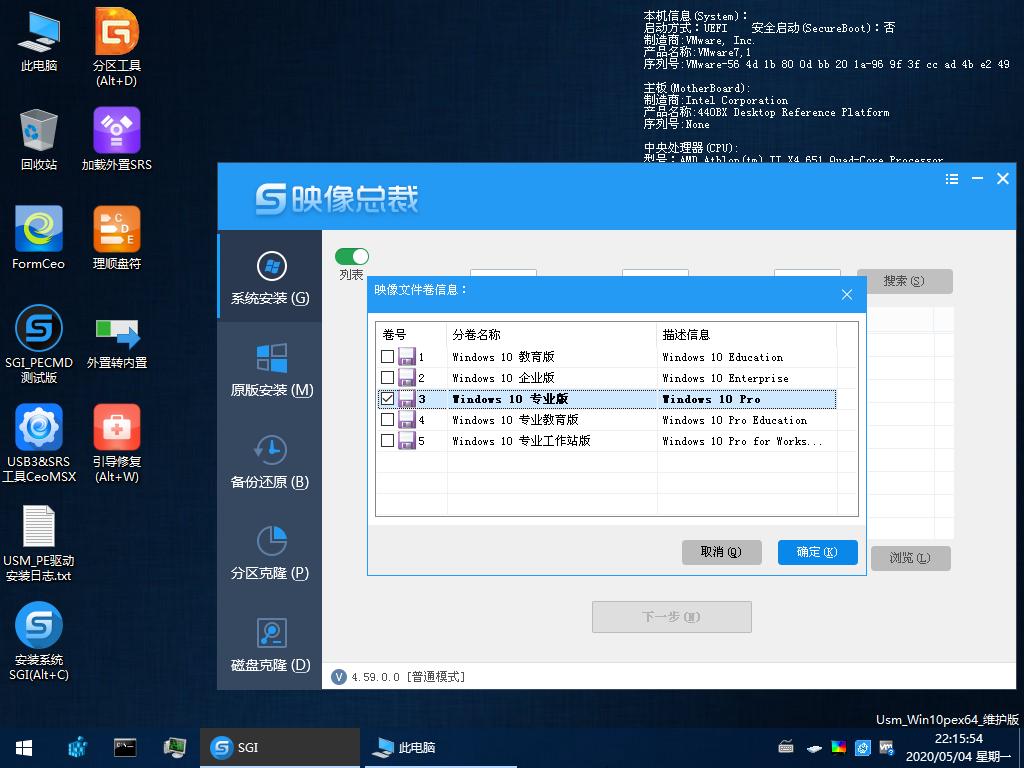Open the 磁盘克隆 panel
1024x768 pixels.
(268, 648)
